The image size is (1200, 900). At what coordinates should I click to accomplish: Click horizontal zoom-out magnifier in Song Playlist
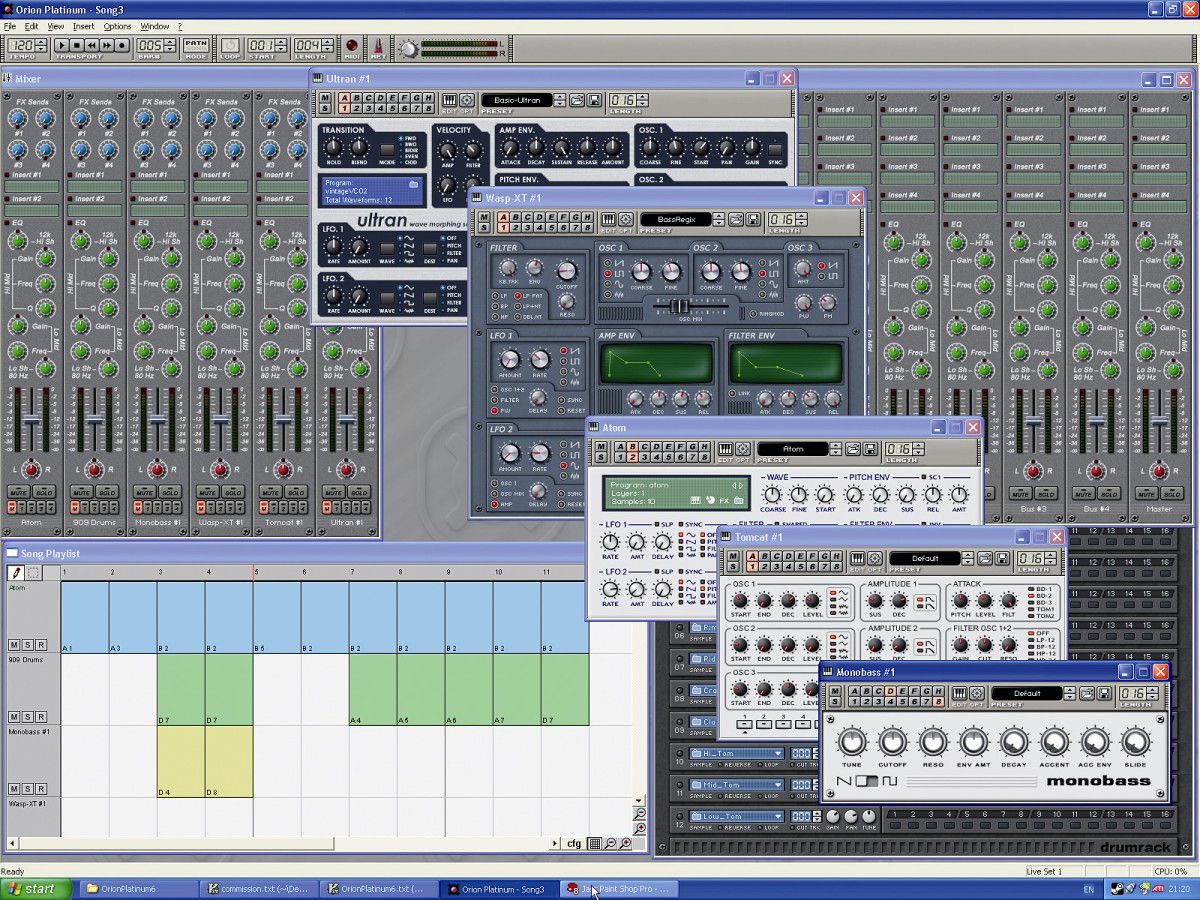[611, 844]
